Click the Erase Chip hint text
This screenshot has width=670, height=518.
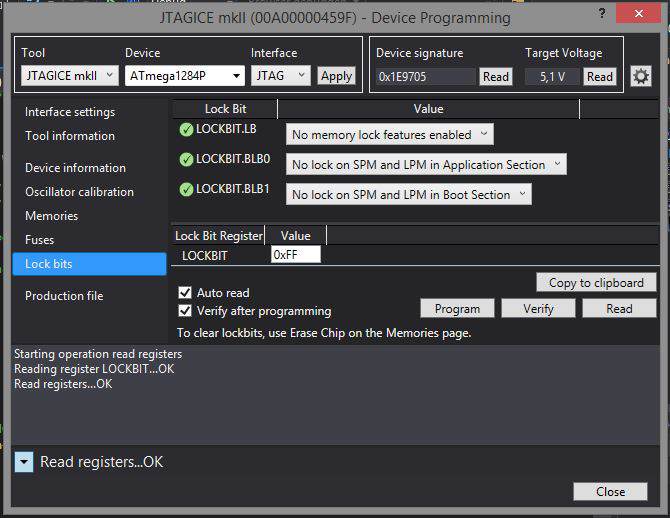click(x=324, y=333)
